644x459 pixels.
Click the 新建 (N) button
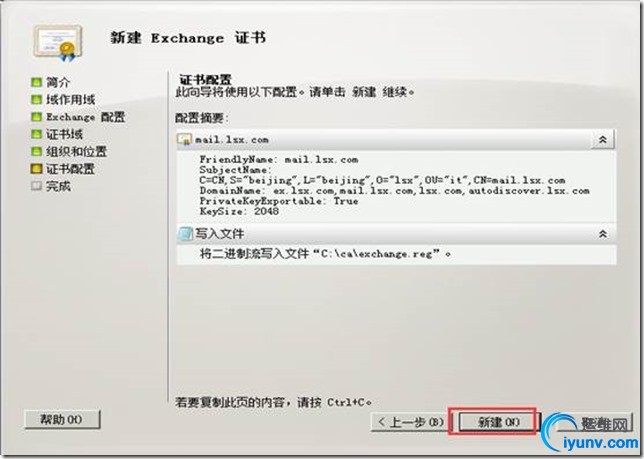click(497, 422)
